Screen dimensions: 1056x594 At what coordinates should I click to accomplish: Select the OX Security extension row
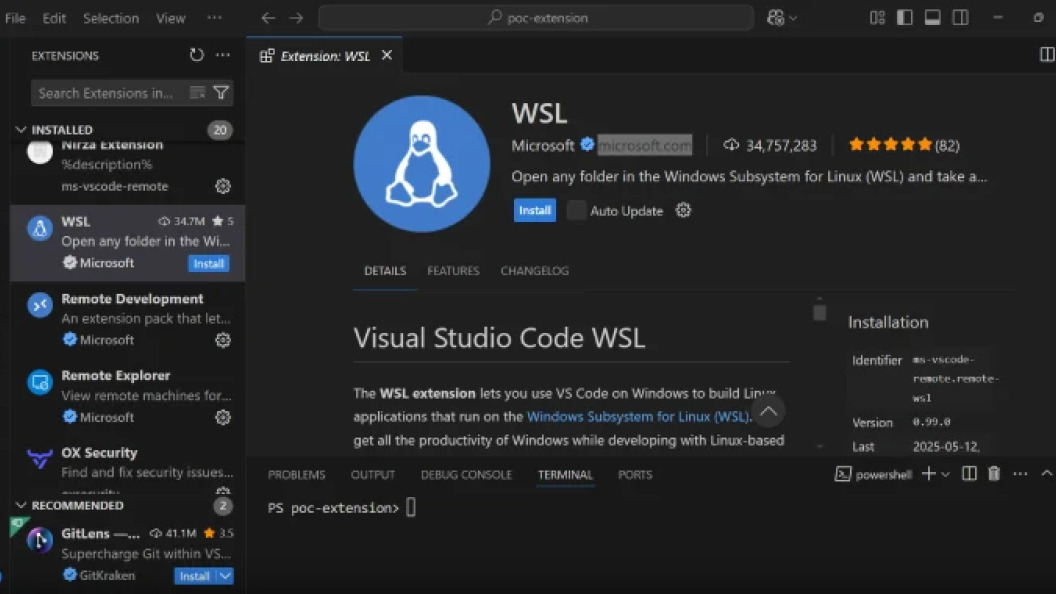coord(127,466)
